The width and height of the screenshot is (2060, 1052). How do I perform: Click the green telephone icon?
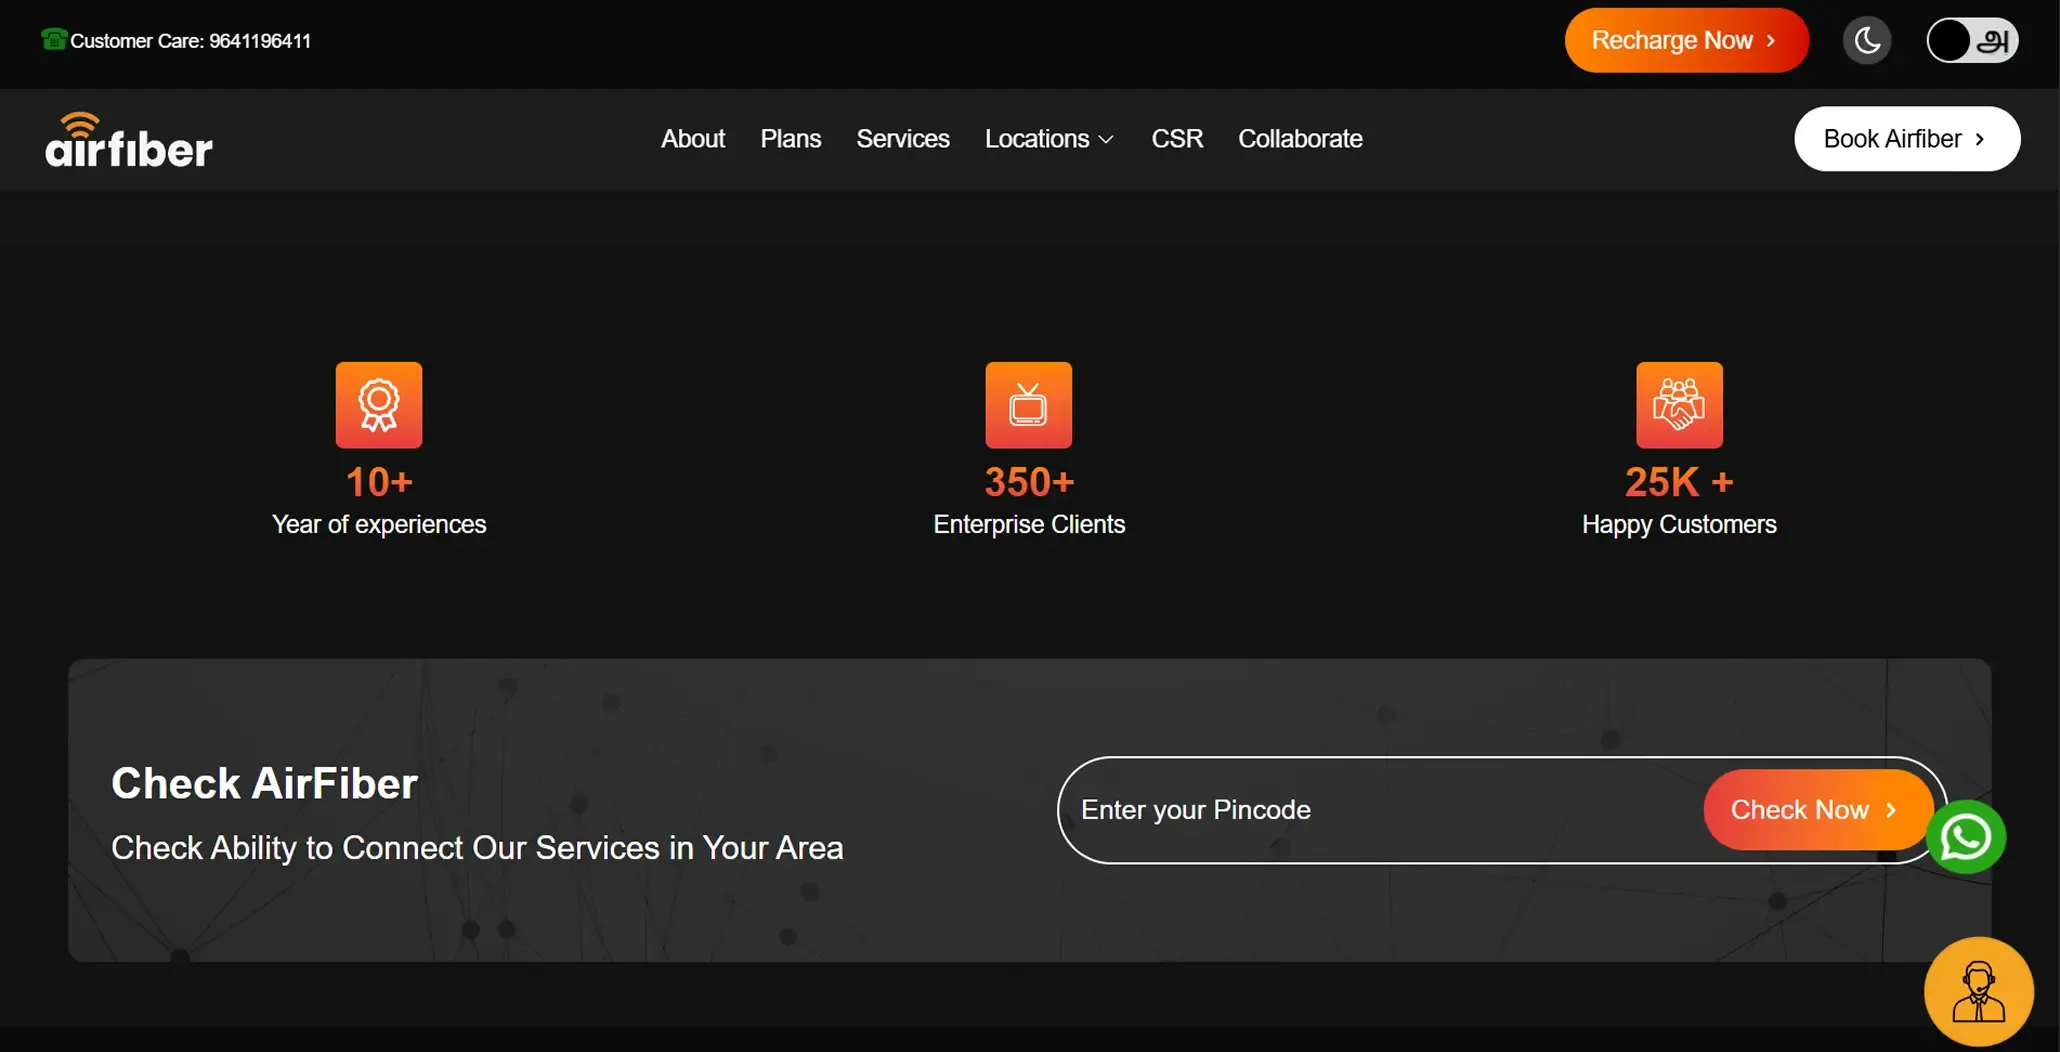click(x=54, y=39)
